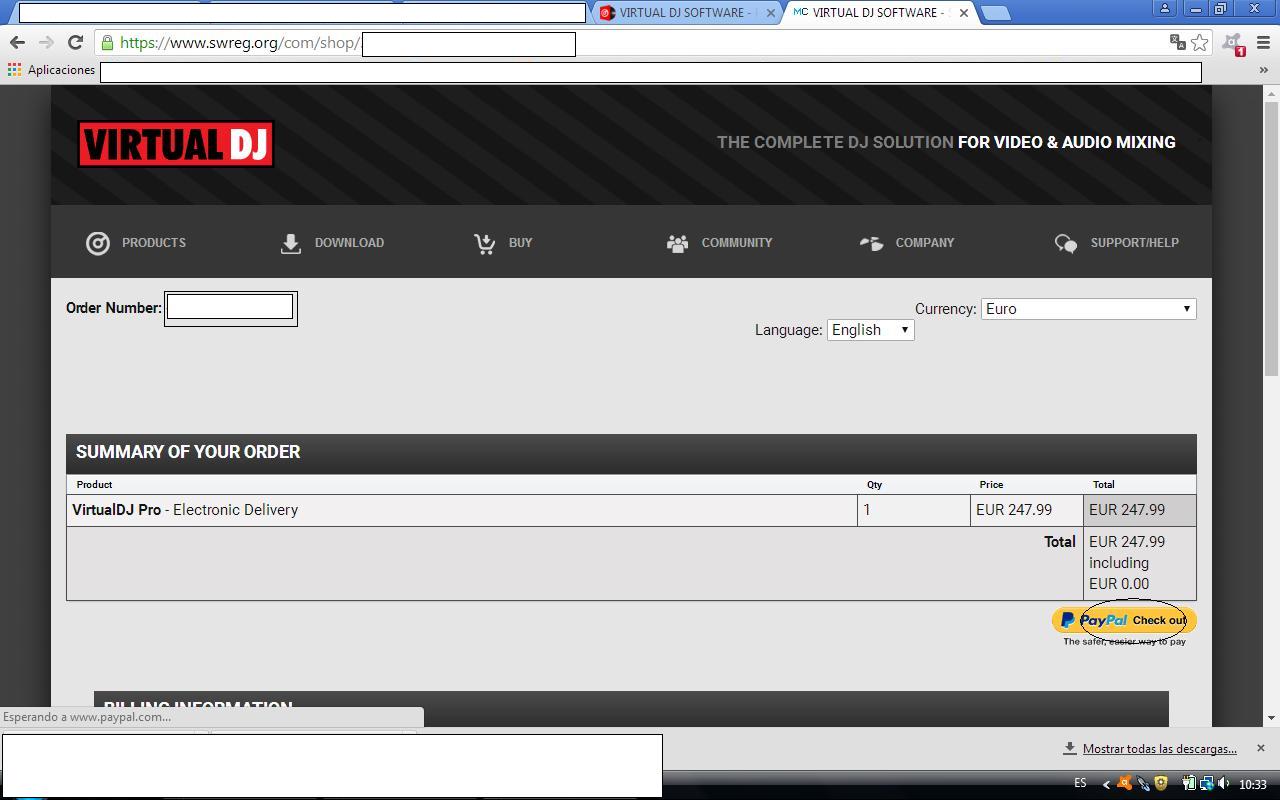
Task: Show hidden system tray icons
Action: (x=1106, y=784)
